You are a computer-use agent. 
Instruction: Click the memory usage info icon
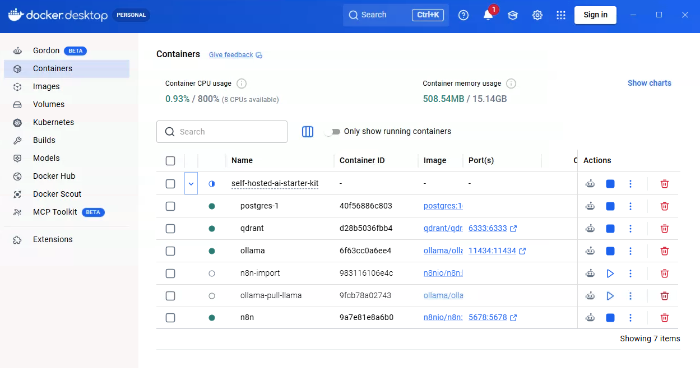pyautogui.click(x=511, y=84)
